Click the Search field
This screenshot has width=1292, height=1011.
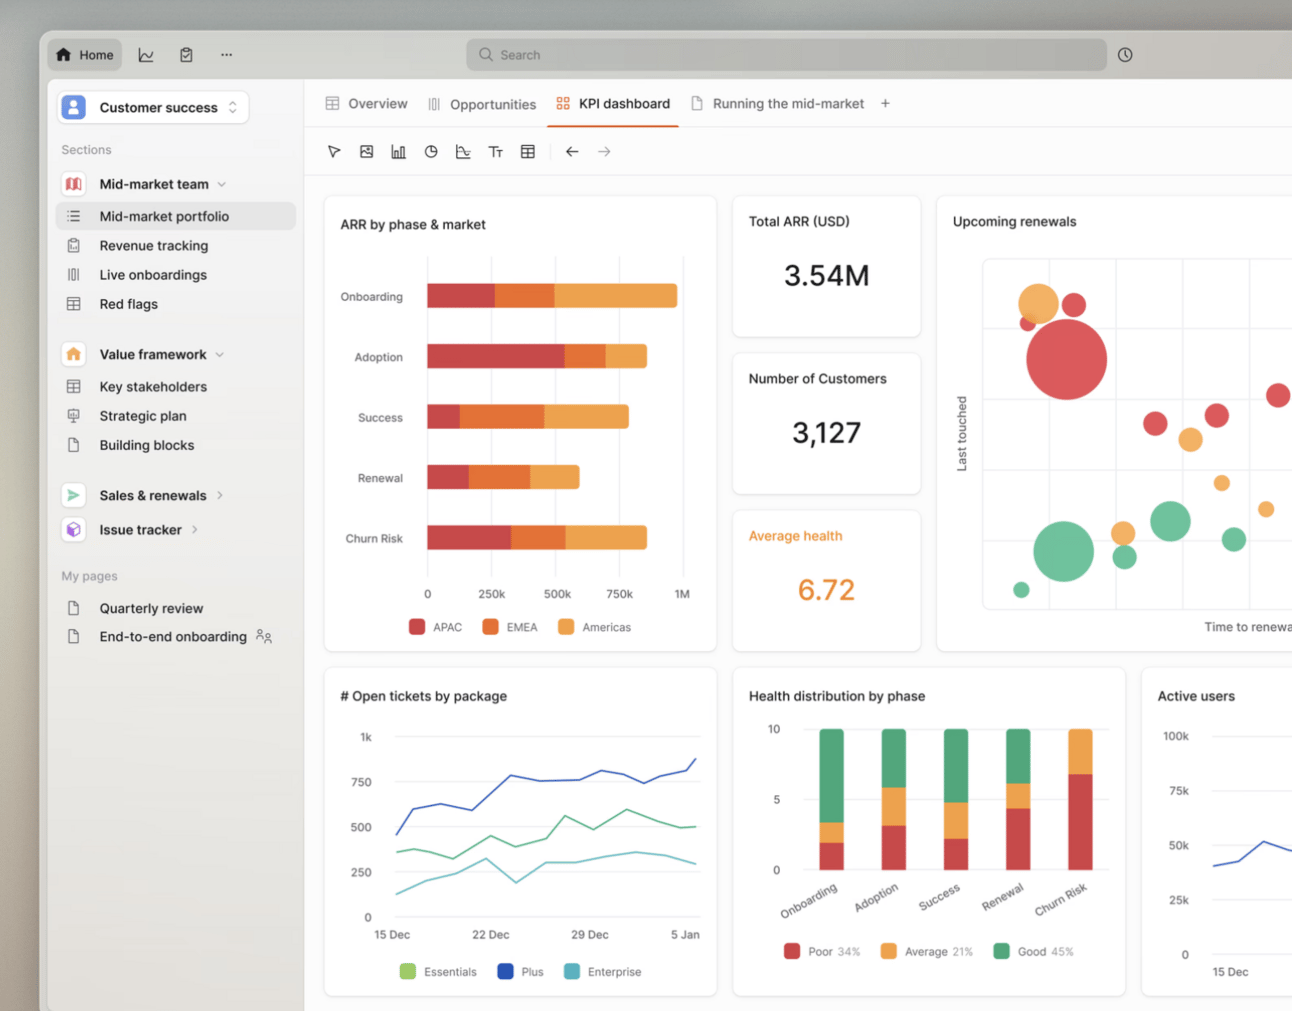coord(786,55)
